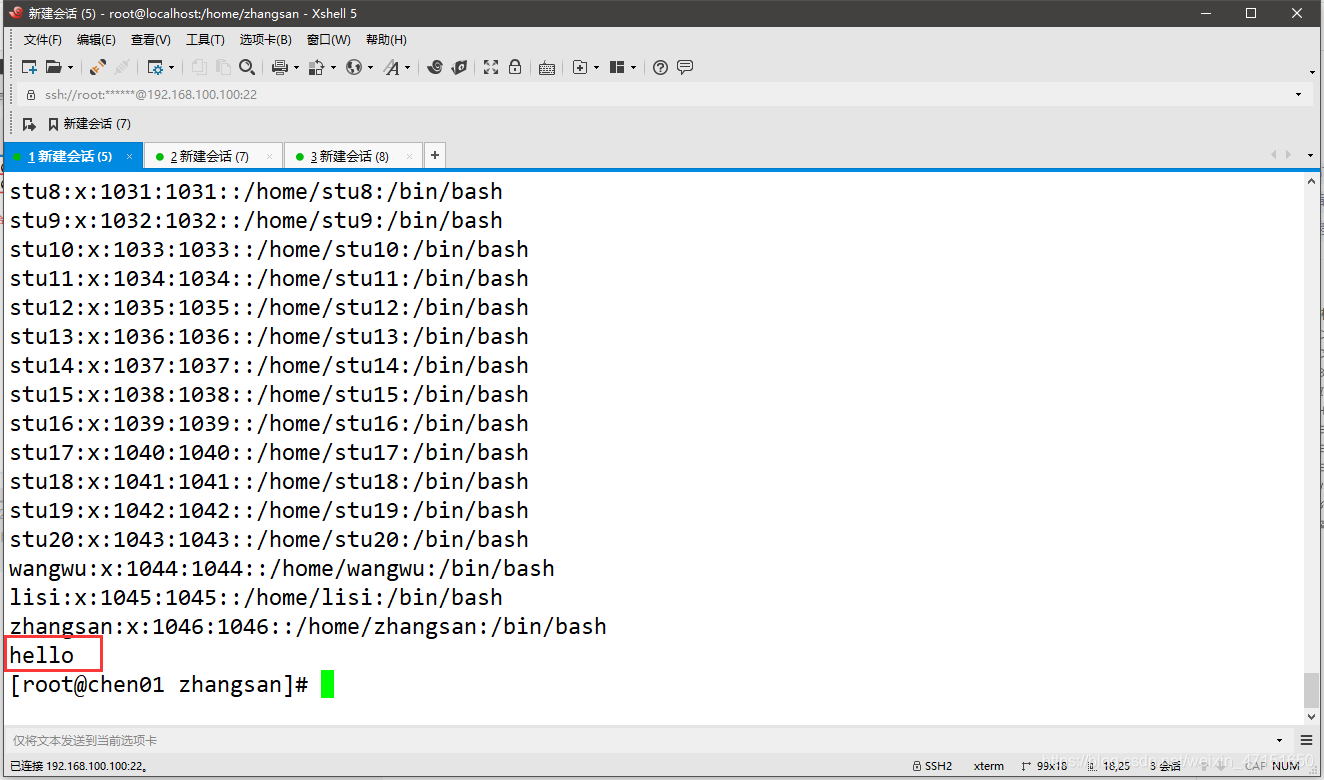1324x780 pixels.
Task: Click the new tab group plus-file icon
Action: [x=580, y=67]
